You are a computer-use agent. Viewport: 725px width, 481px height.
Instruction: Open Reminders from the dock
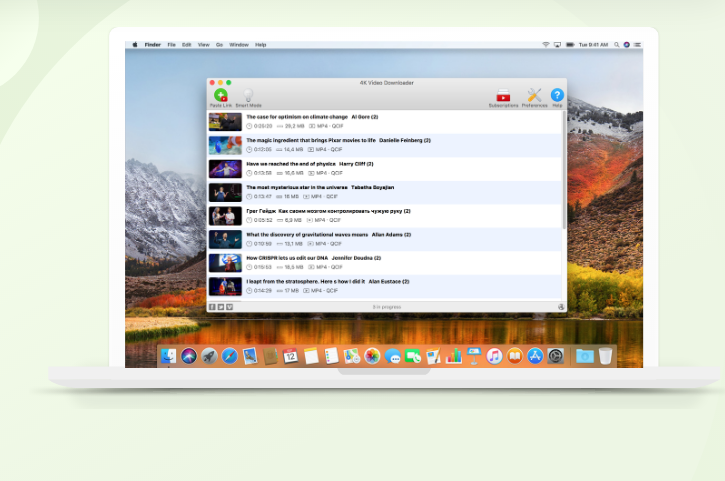click(x=331, y=356)
